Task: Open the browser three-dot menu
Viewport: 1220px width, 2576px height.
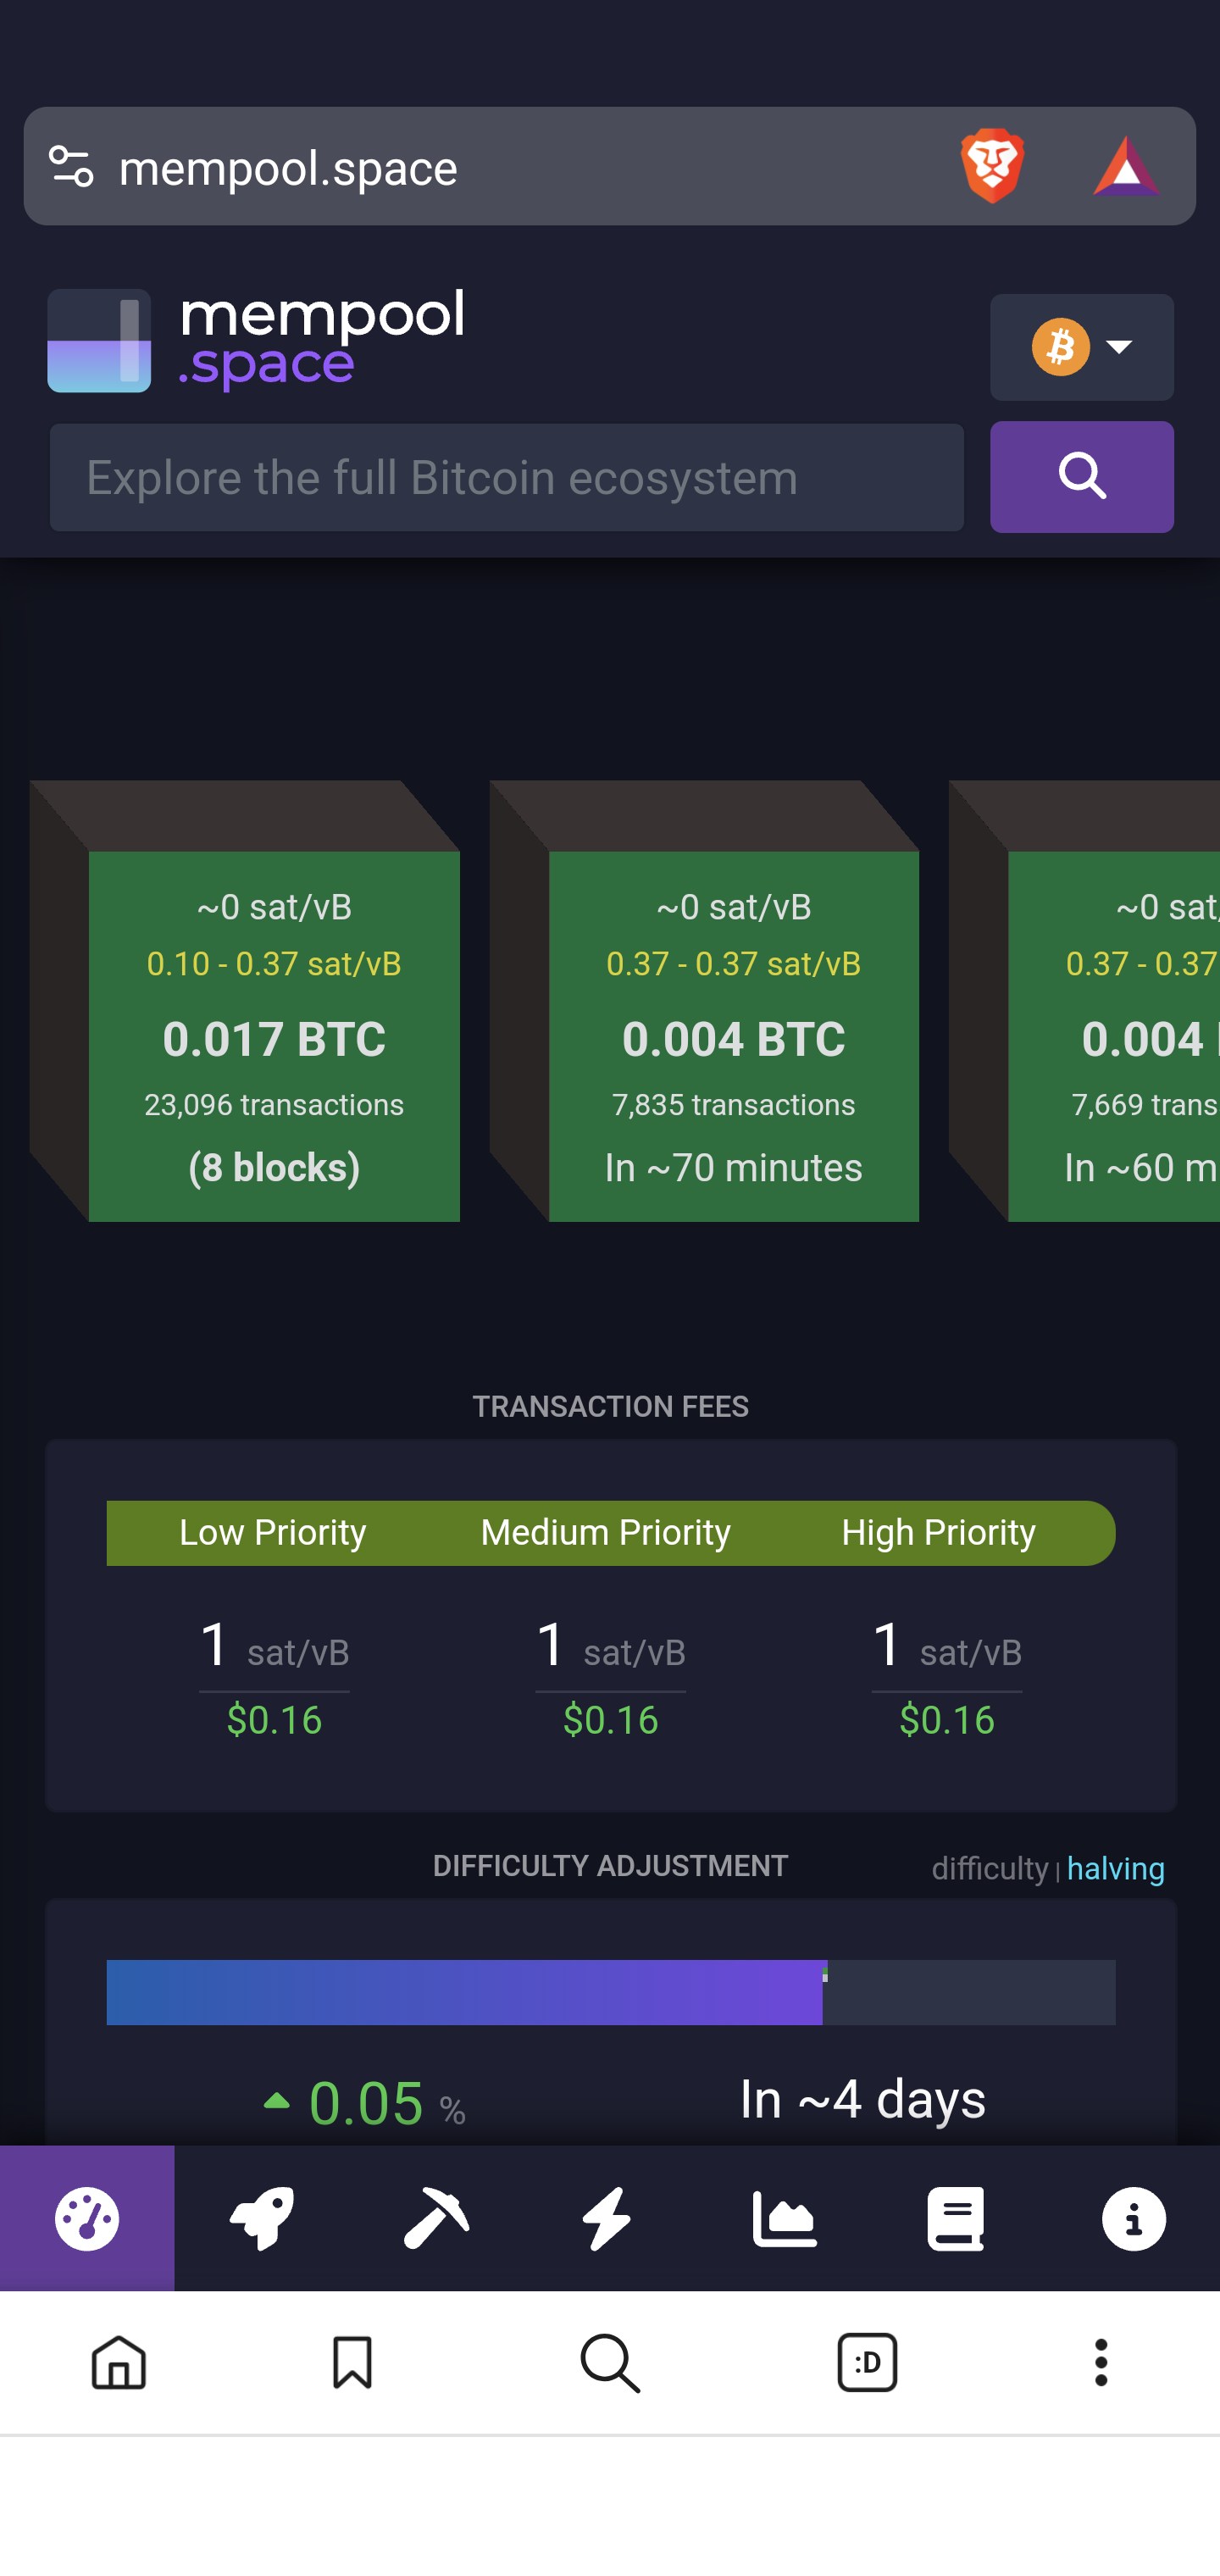Action: (x=1100, y=2362)
